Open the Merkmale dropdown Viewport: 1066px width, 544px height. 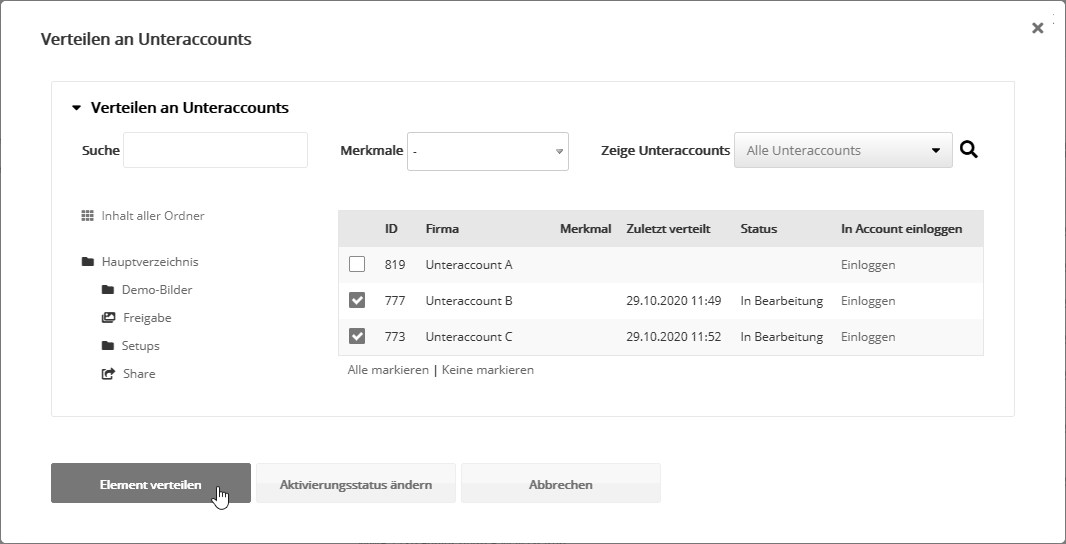(x=488, y=151)
